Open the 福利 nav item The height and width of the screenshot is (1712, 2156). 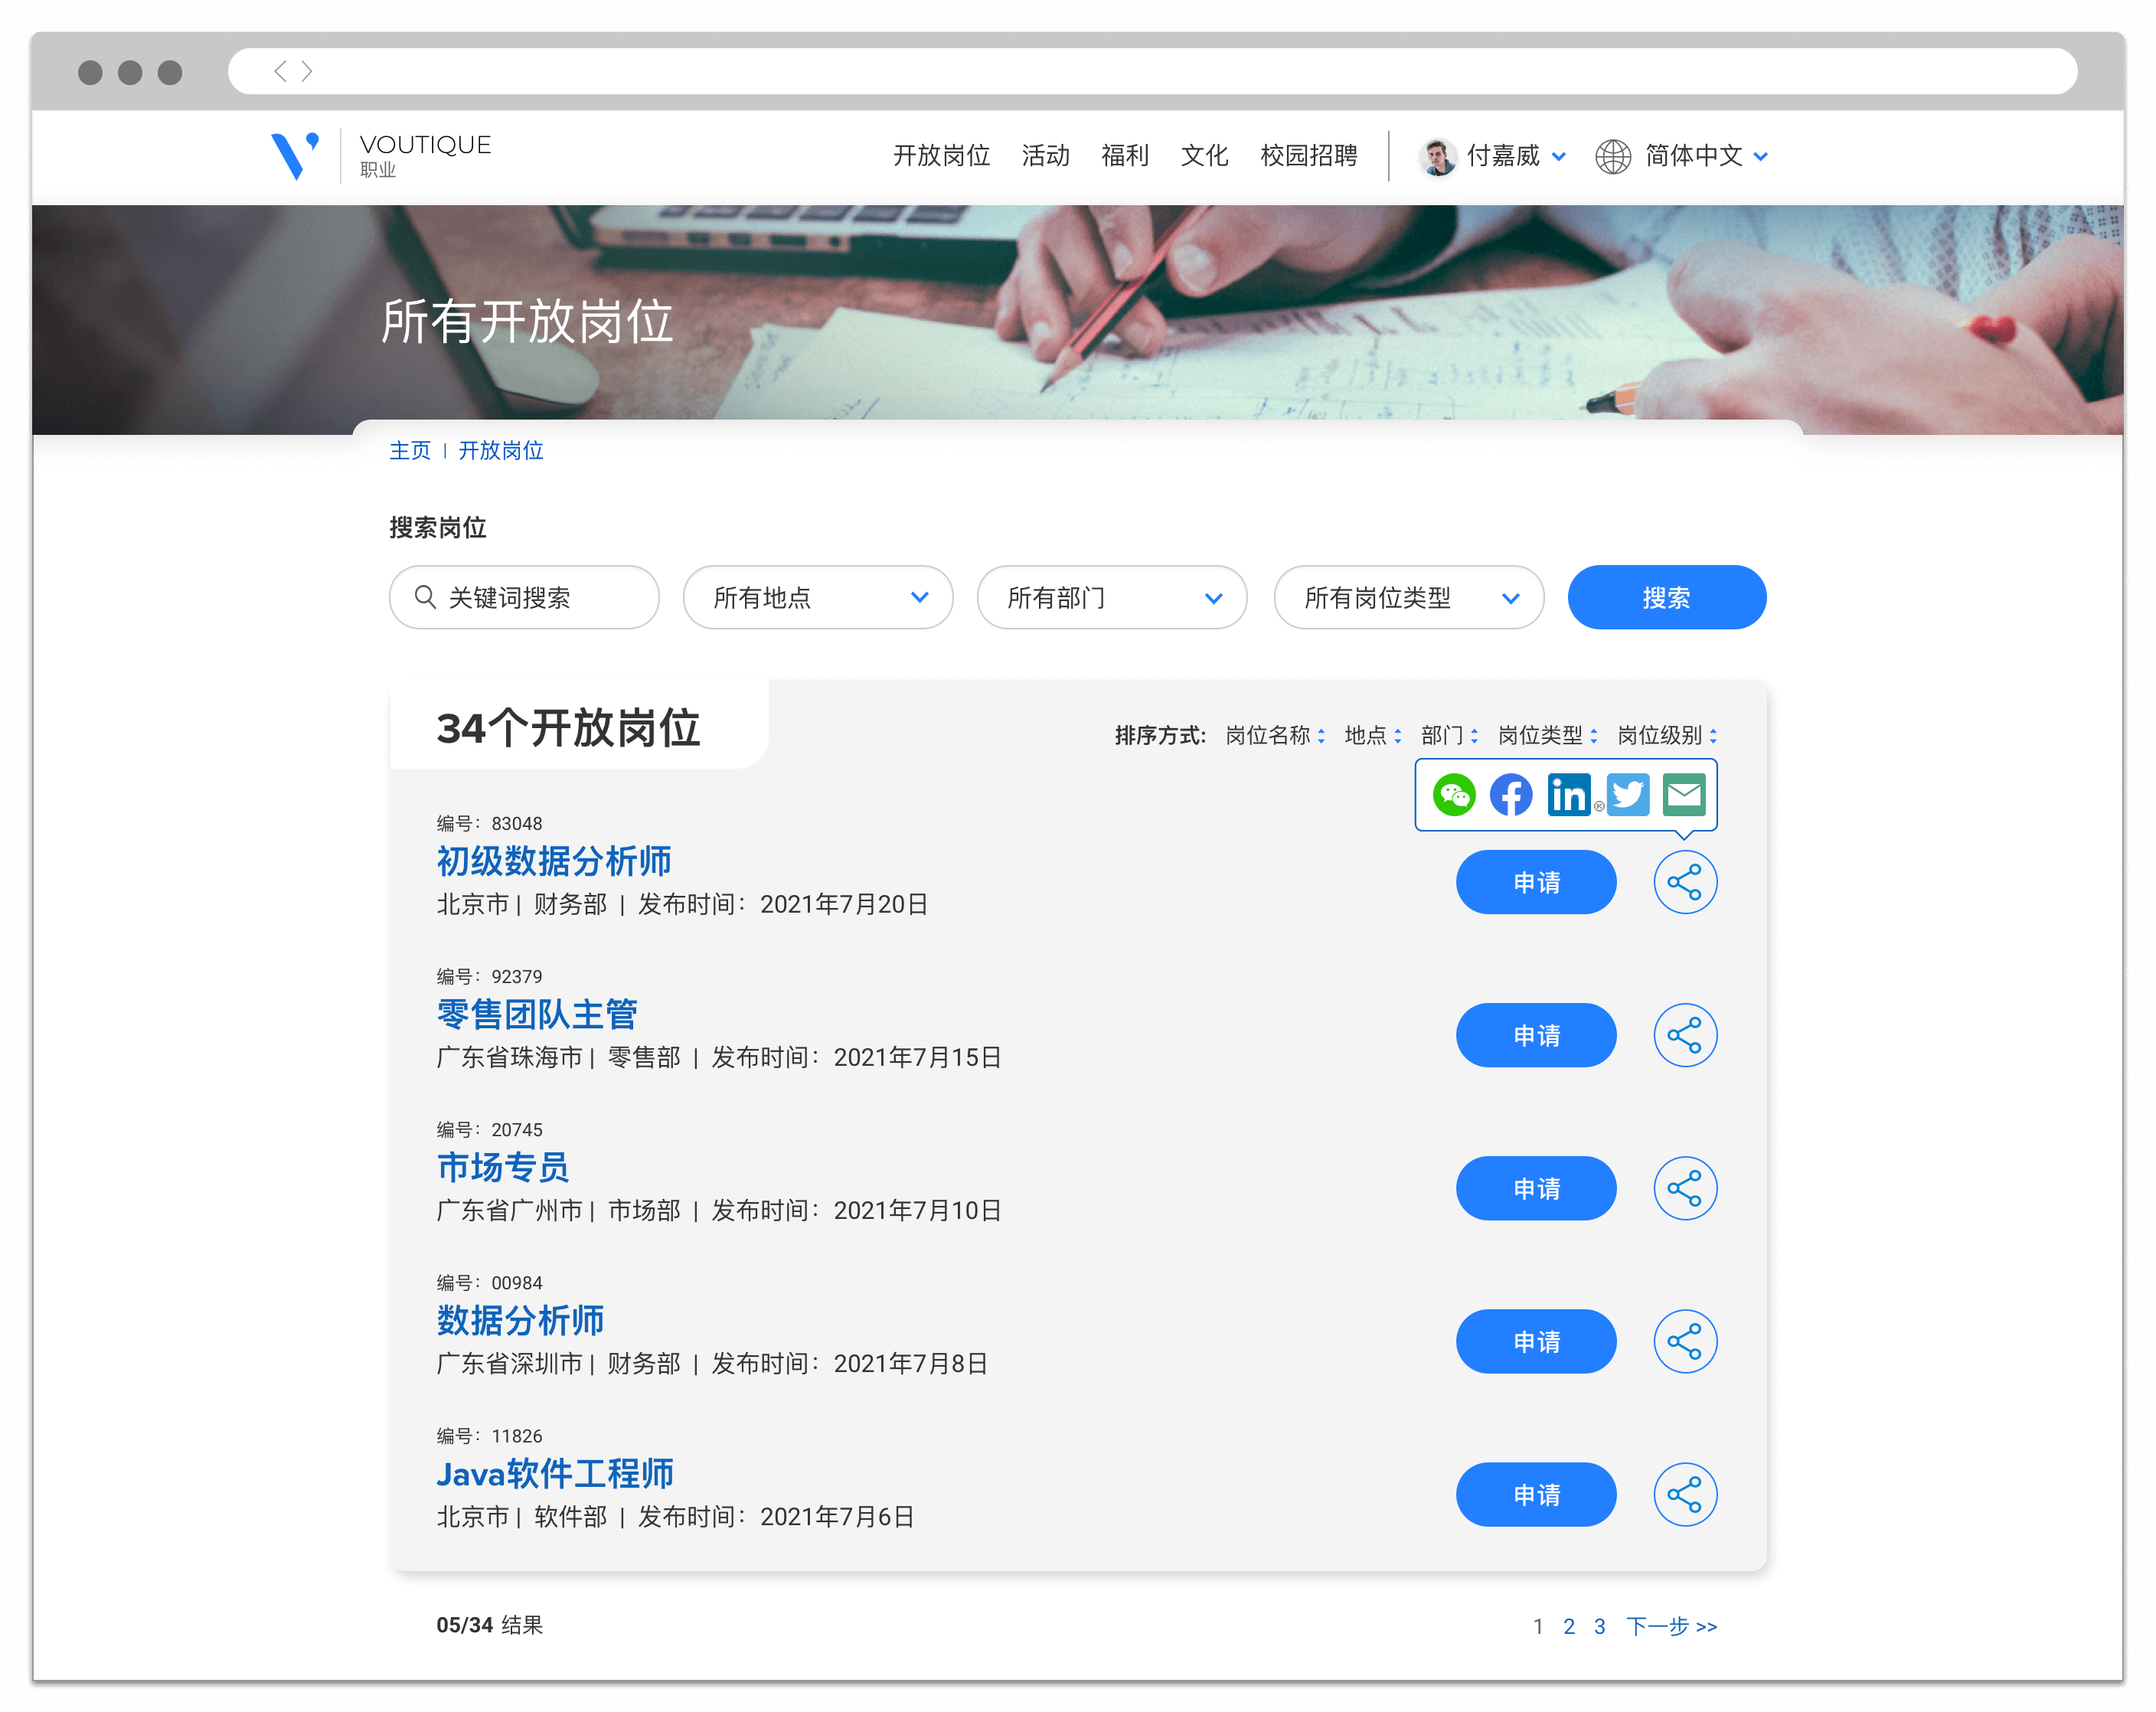pyautogui.click(x=1125, y=156)
